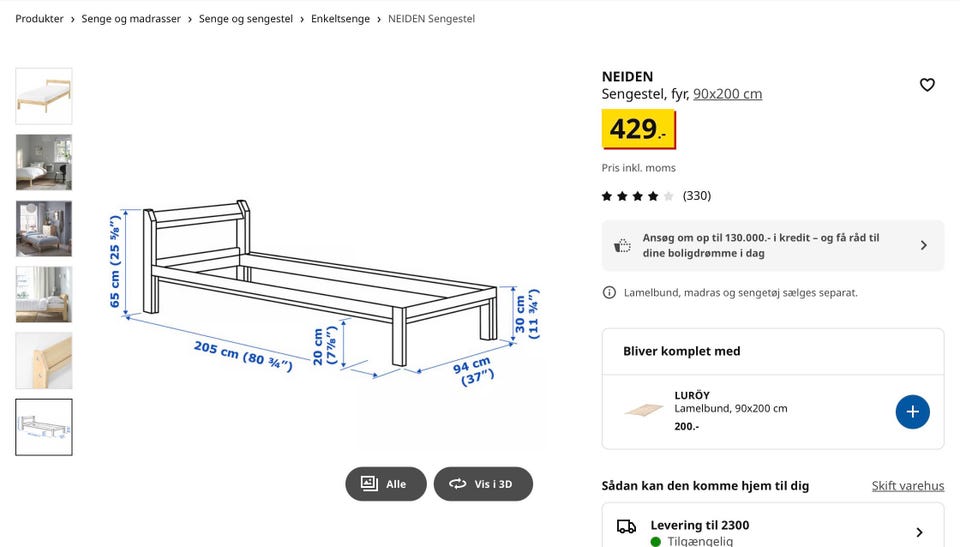Image resolution: width=960 pixels, height=547 pixels.
Task: Click Skift varehus link
Action: tap(907, 486)
